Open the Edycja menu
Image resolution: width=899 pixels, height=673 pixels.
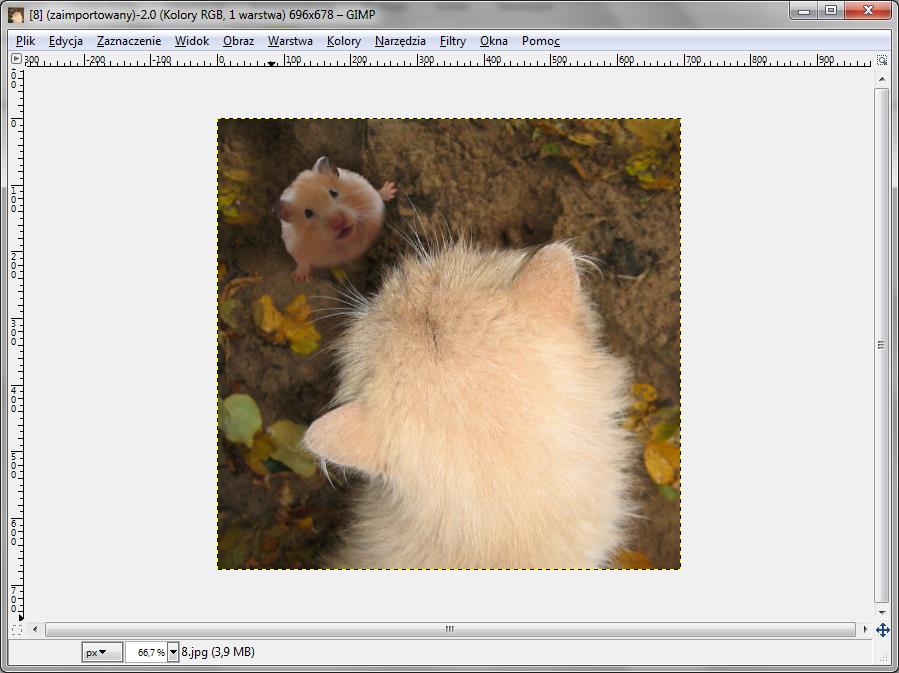click(x=65, y=41)
